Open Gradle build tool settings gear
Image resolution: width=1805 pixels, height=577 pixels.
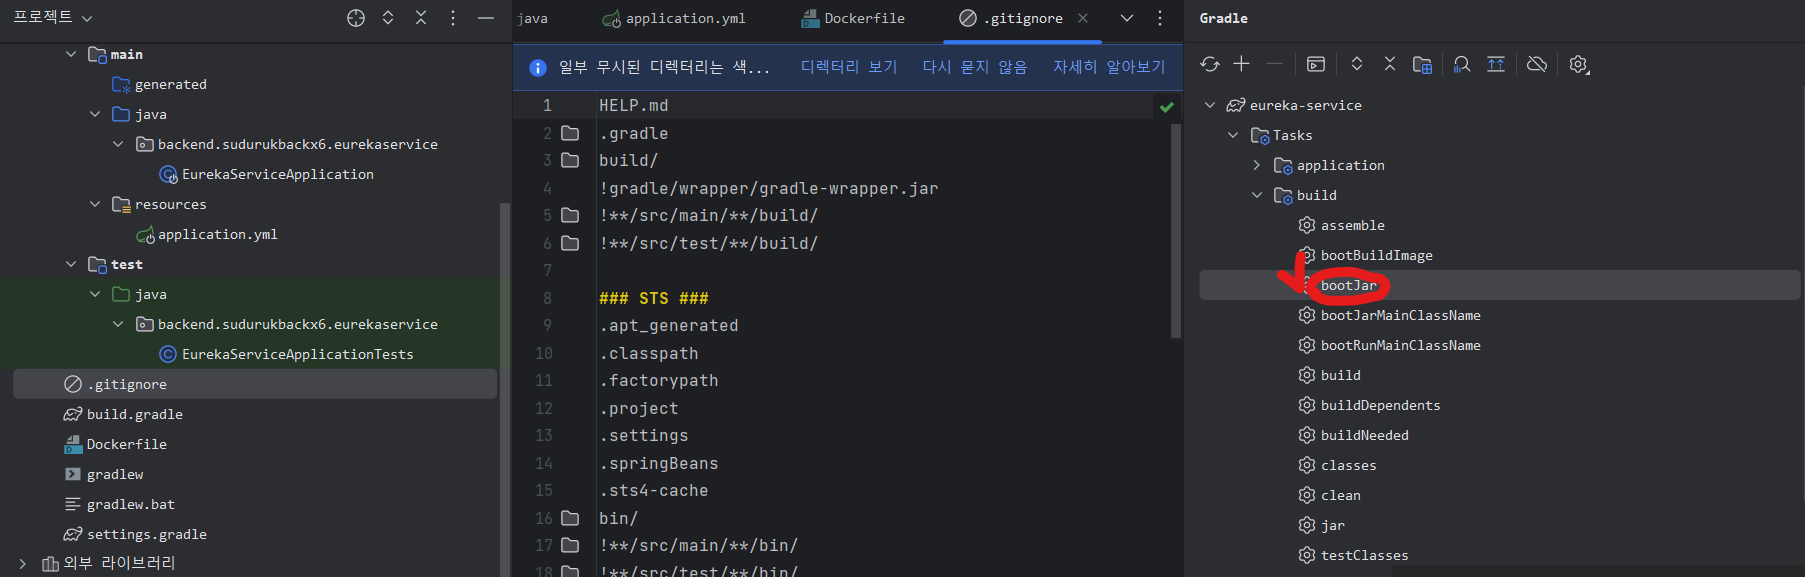pos(1578,64)
